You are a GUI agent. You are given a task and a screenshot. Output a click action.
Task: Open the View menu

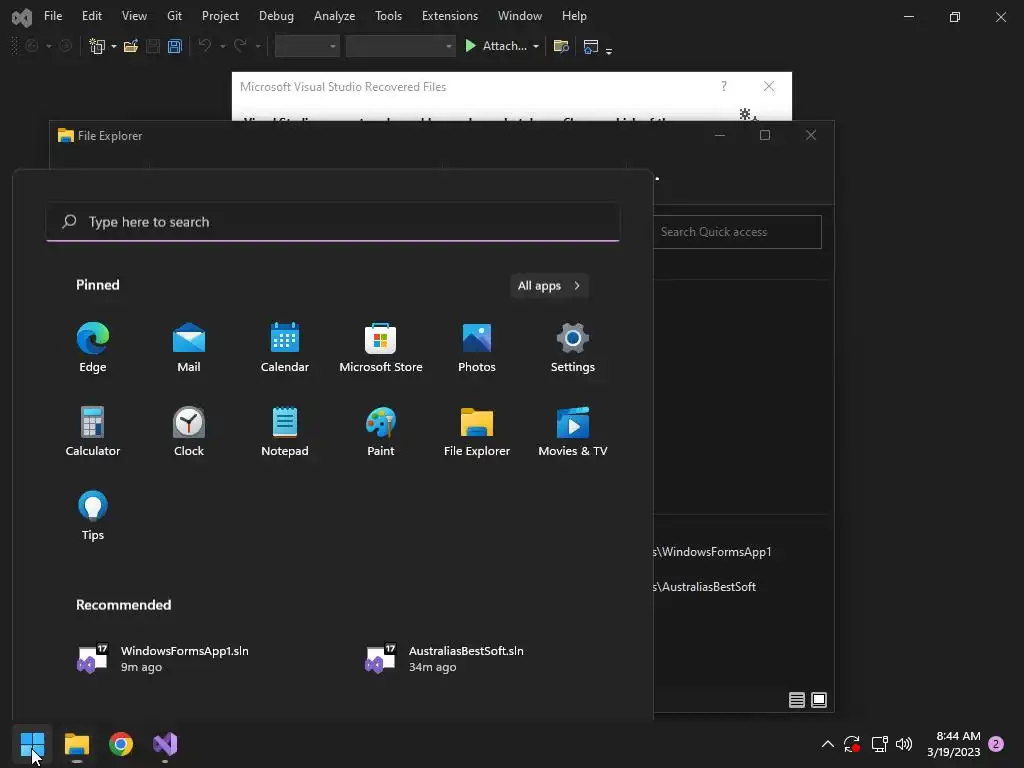pyautogui.click(x=134, y=16)
